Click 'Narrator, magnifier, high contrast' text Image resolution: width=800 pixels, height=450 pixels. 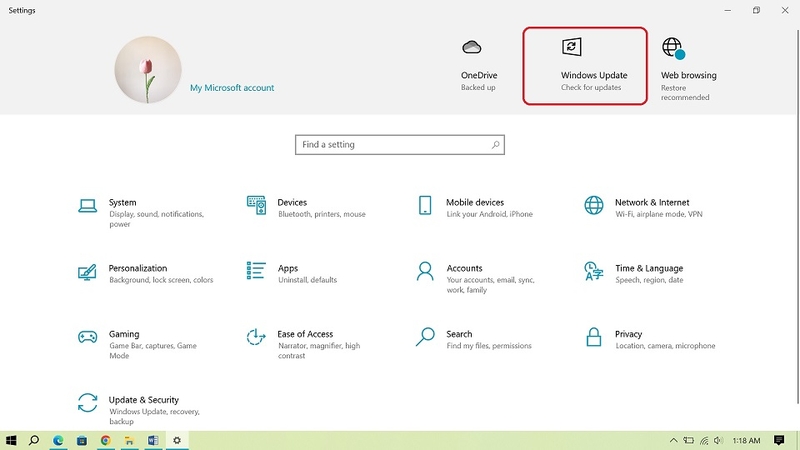coord(319,351)
